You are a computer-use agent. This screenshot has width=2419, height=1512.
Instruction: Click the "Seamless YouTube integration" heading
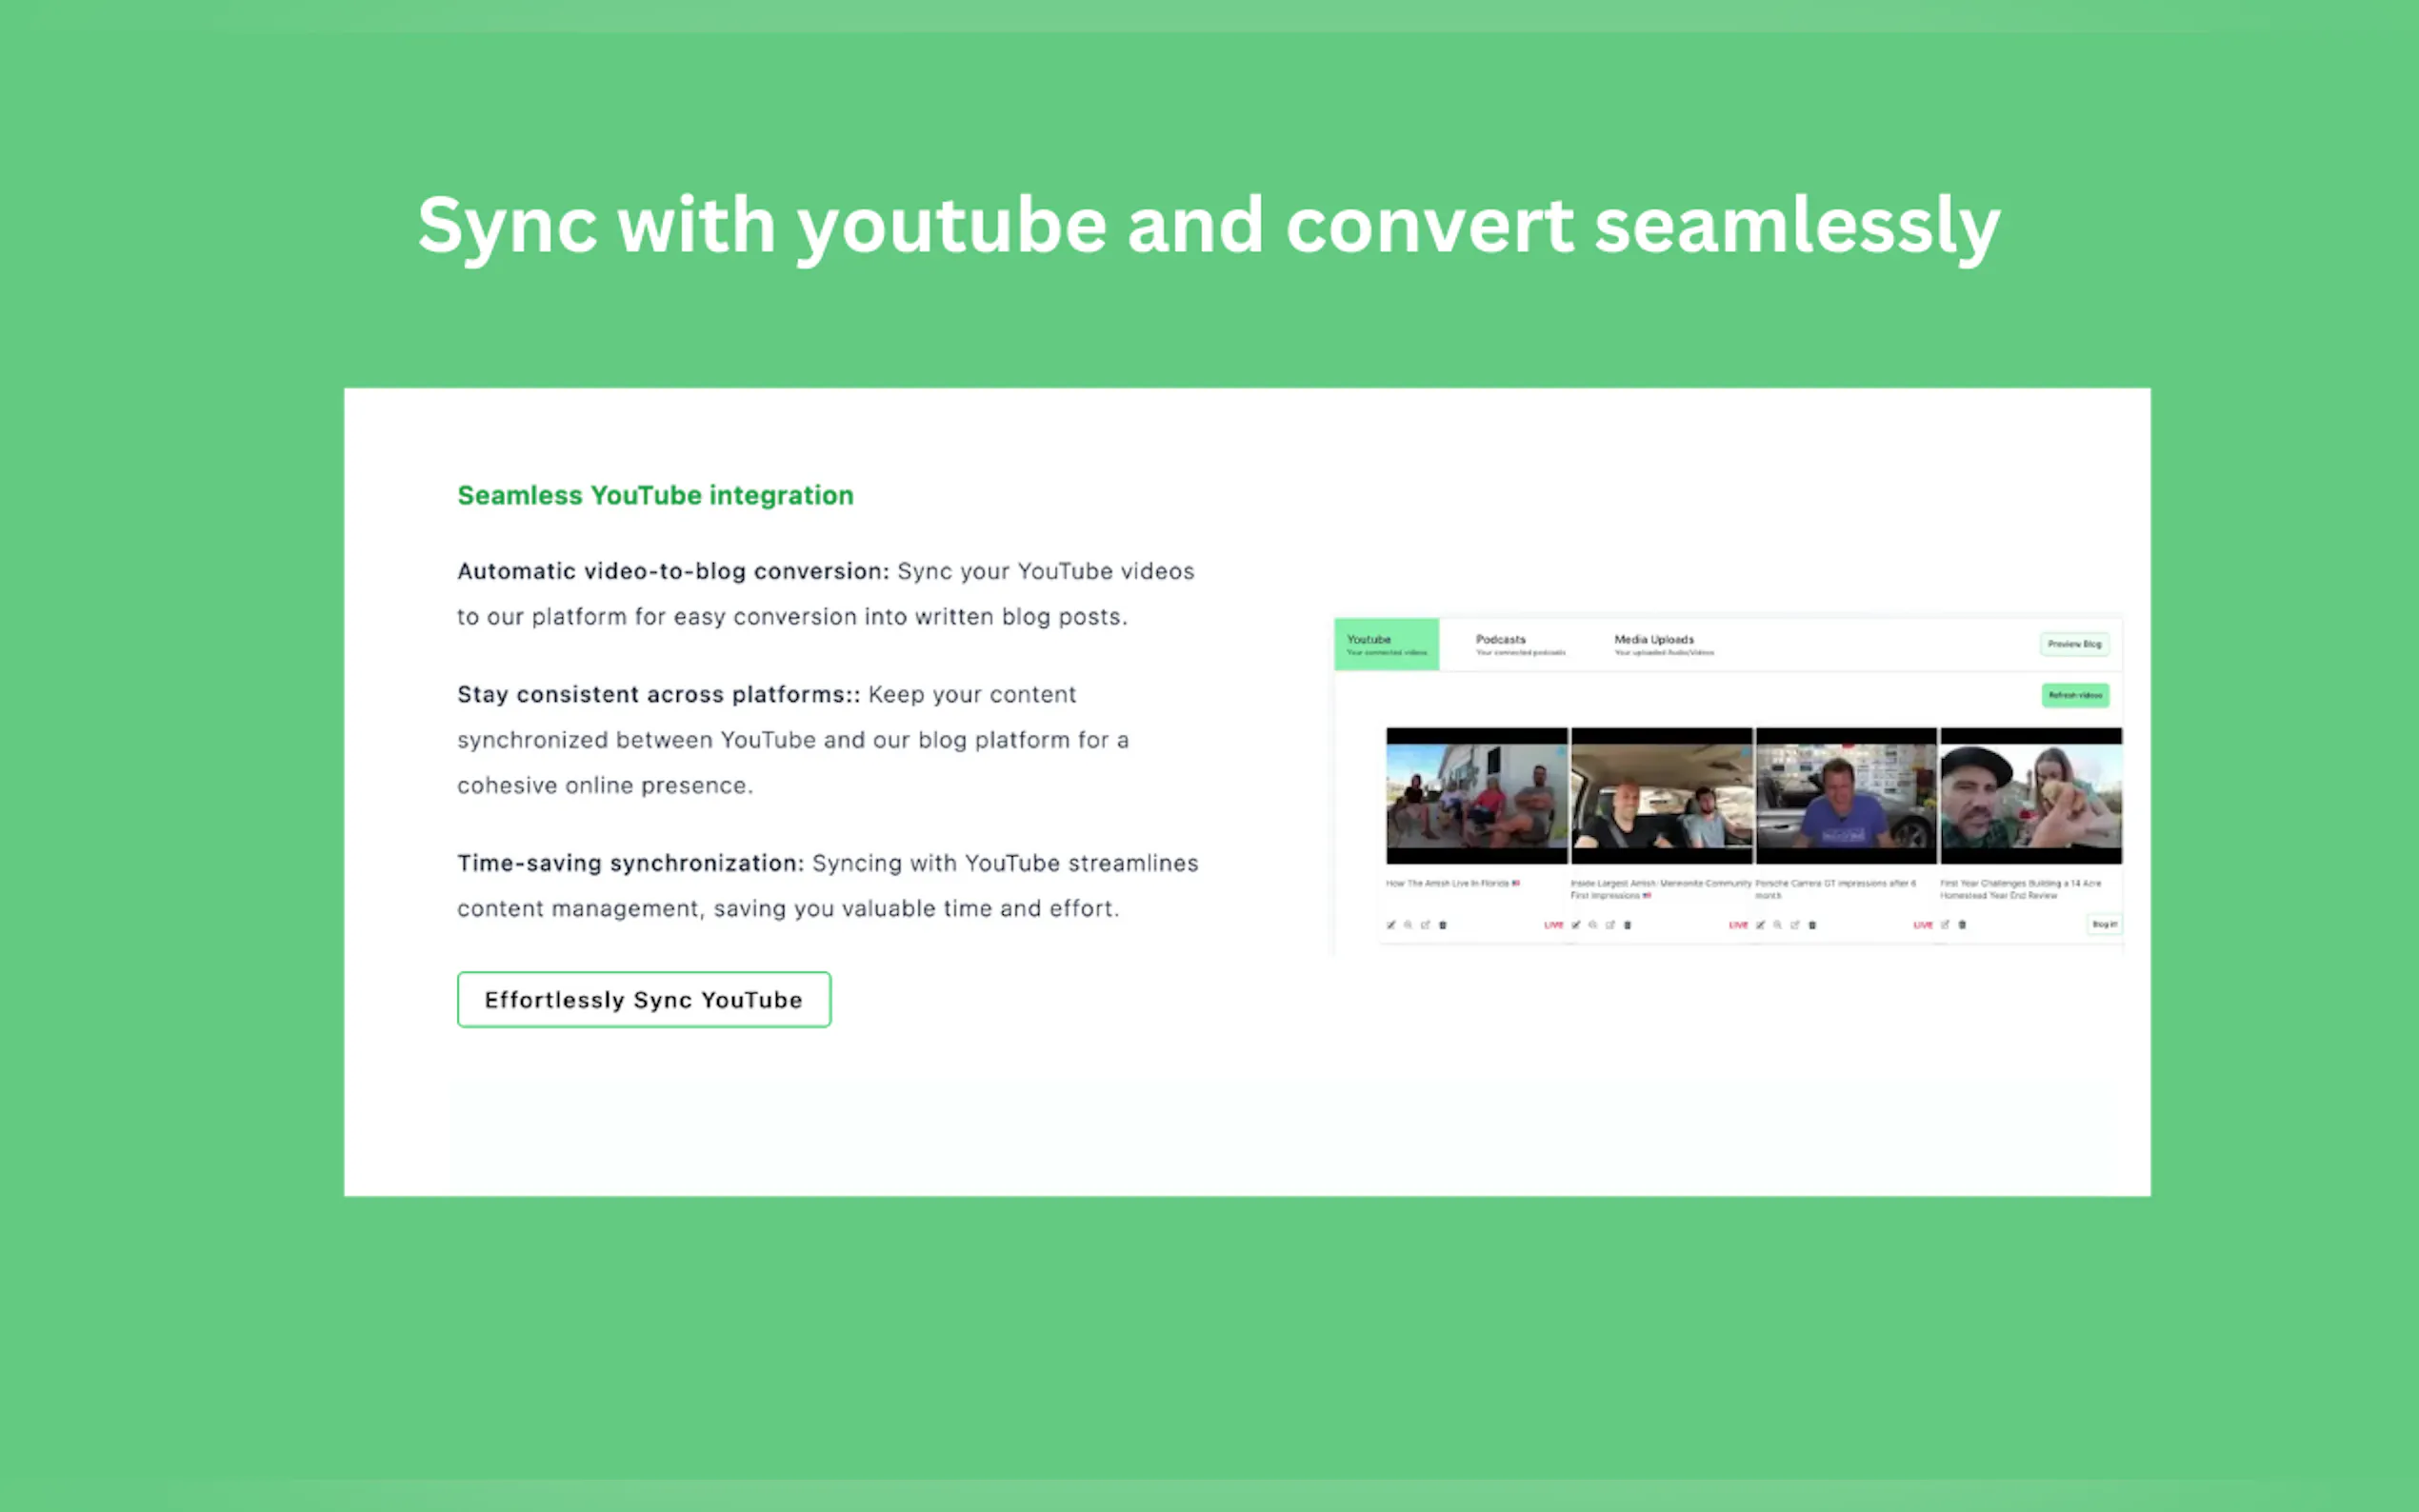point(655,495)
